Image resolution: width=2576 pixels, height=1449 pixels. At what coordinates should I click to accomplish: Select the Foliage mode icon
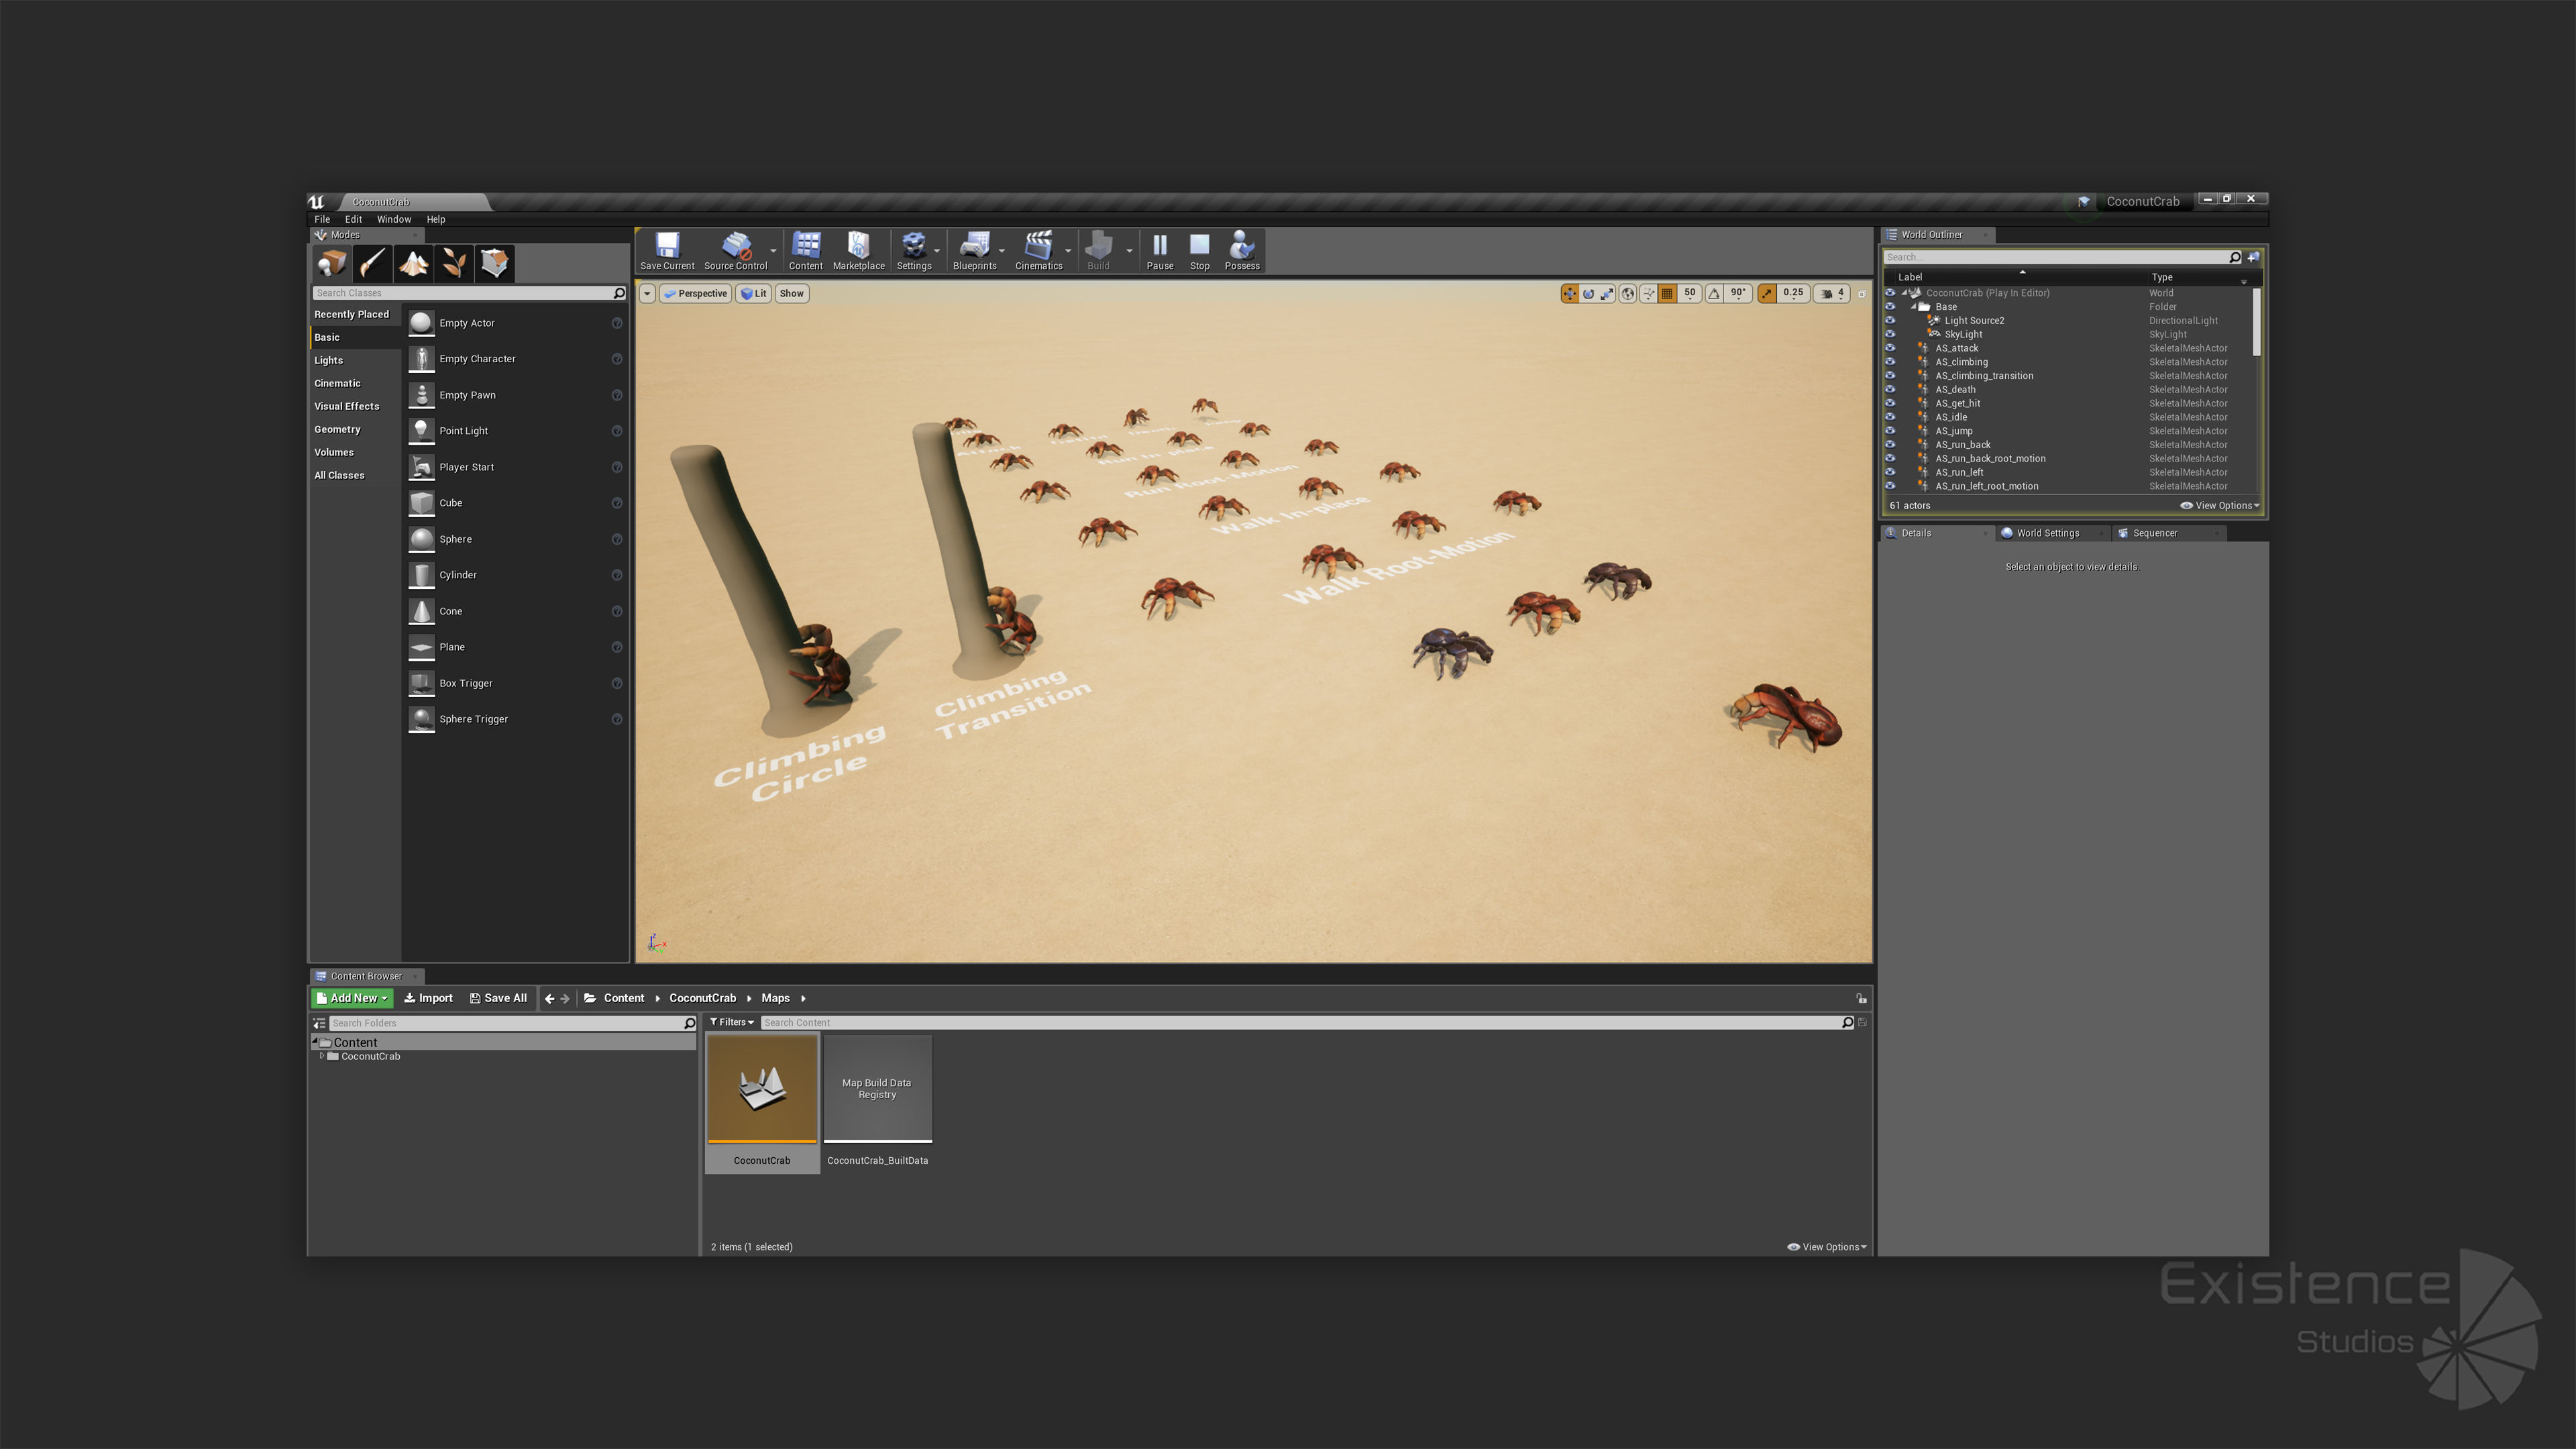click(x=454, y=263)
